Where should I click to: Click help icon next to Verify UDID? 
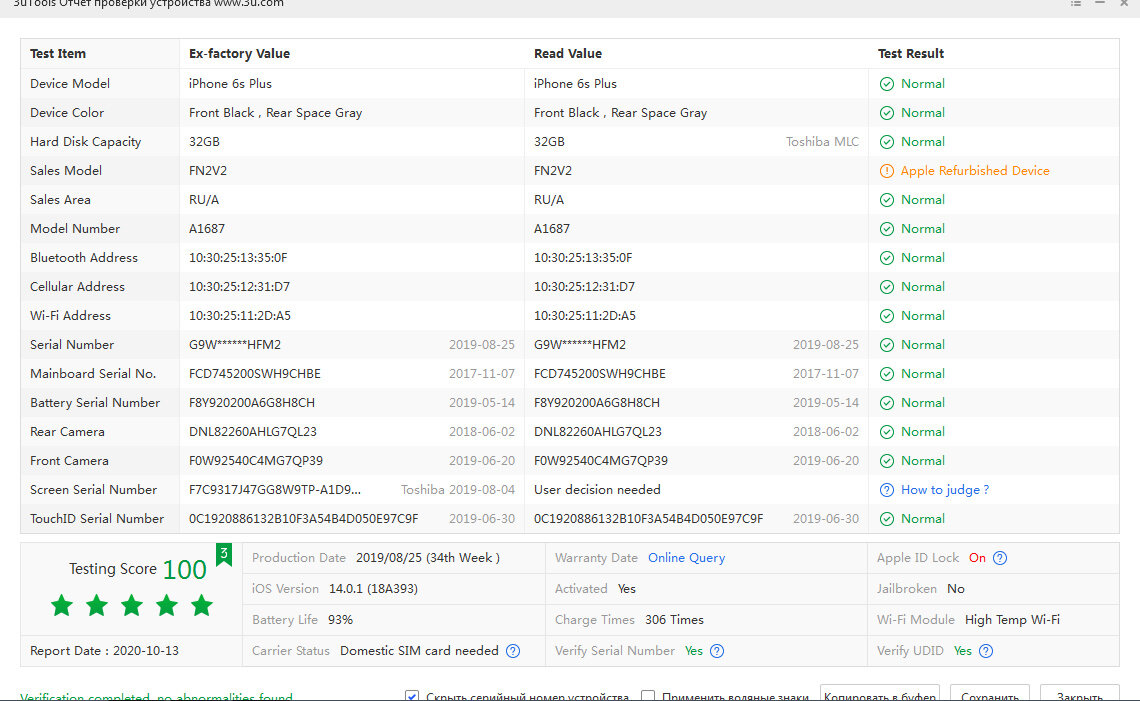pos(986,651)
